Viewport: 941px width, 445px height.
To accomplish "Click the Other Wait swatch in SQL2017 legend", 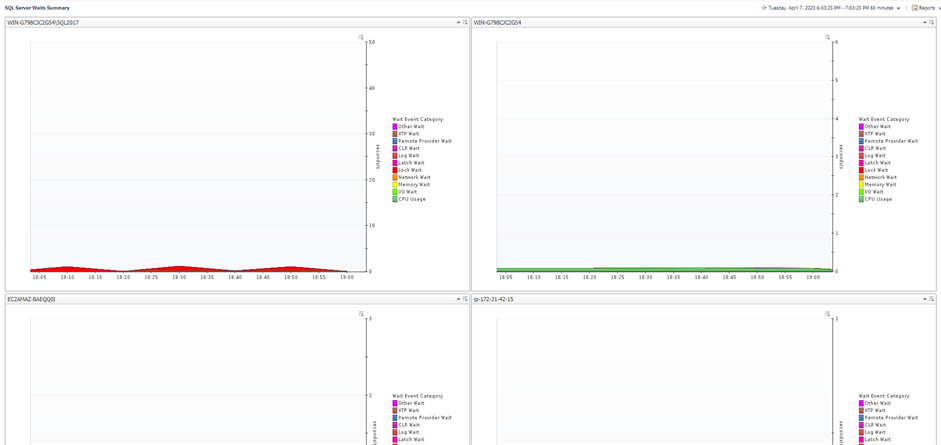I will pyautogui.click(x=395, y=127).
